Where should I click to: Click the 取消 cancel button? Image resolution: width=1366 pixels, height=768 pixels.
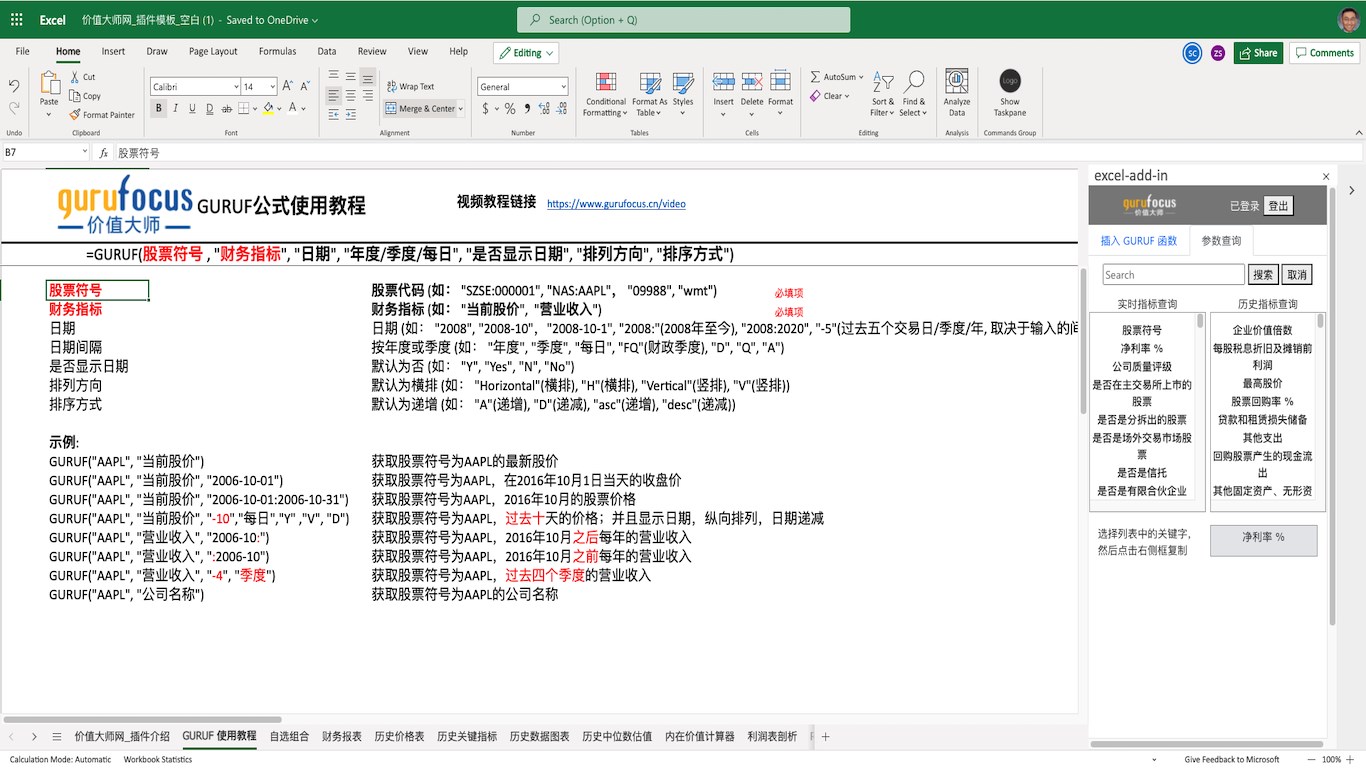(1296, 275)
